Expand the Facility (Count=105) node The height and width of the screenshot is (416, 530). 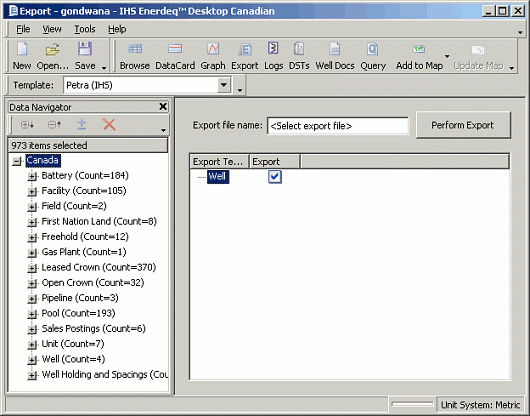click(32, 192)
